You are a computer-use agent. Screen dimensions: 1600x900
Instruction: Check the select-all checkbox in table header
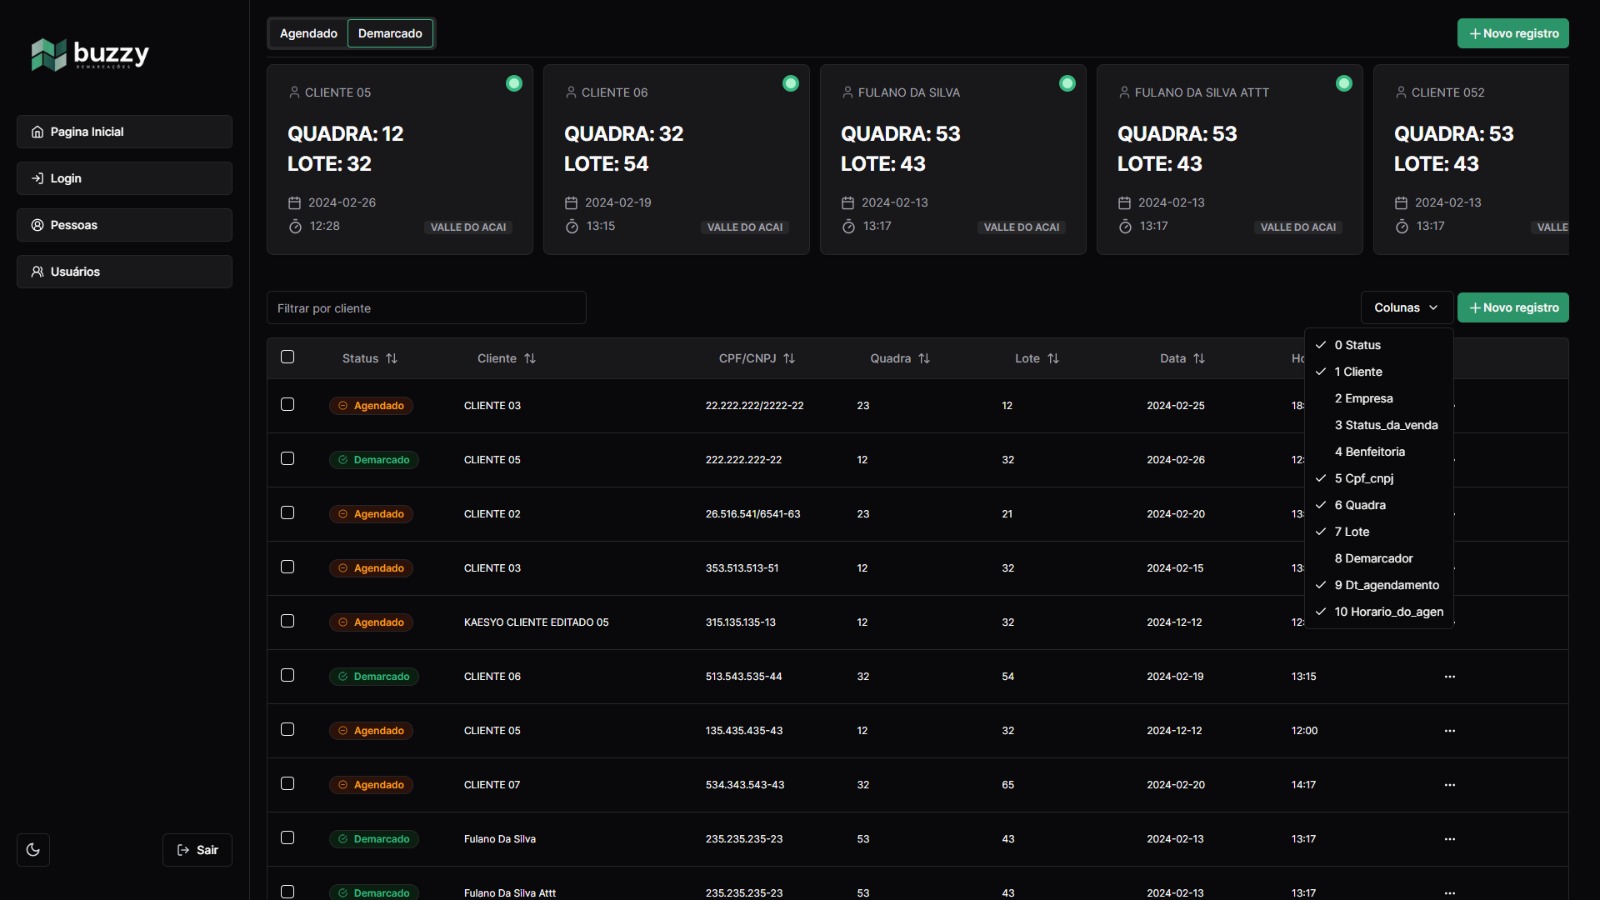288,357
